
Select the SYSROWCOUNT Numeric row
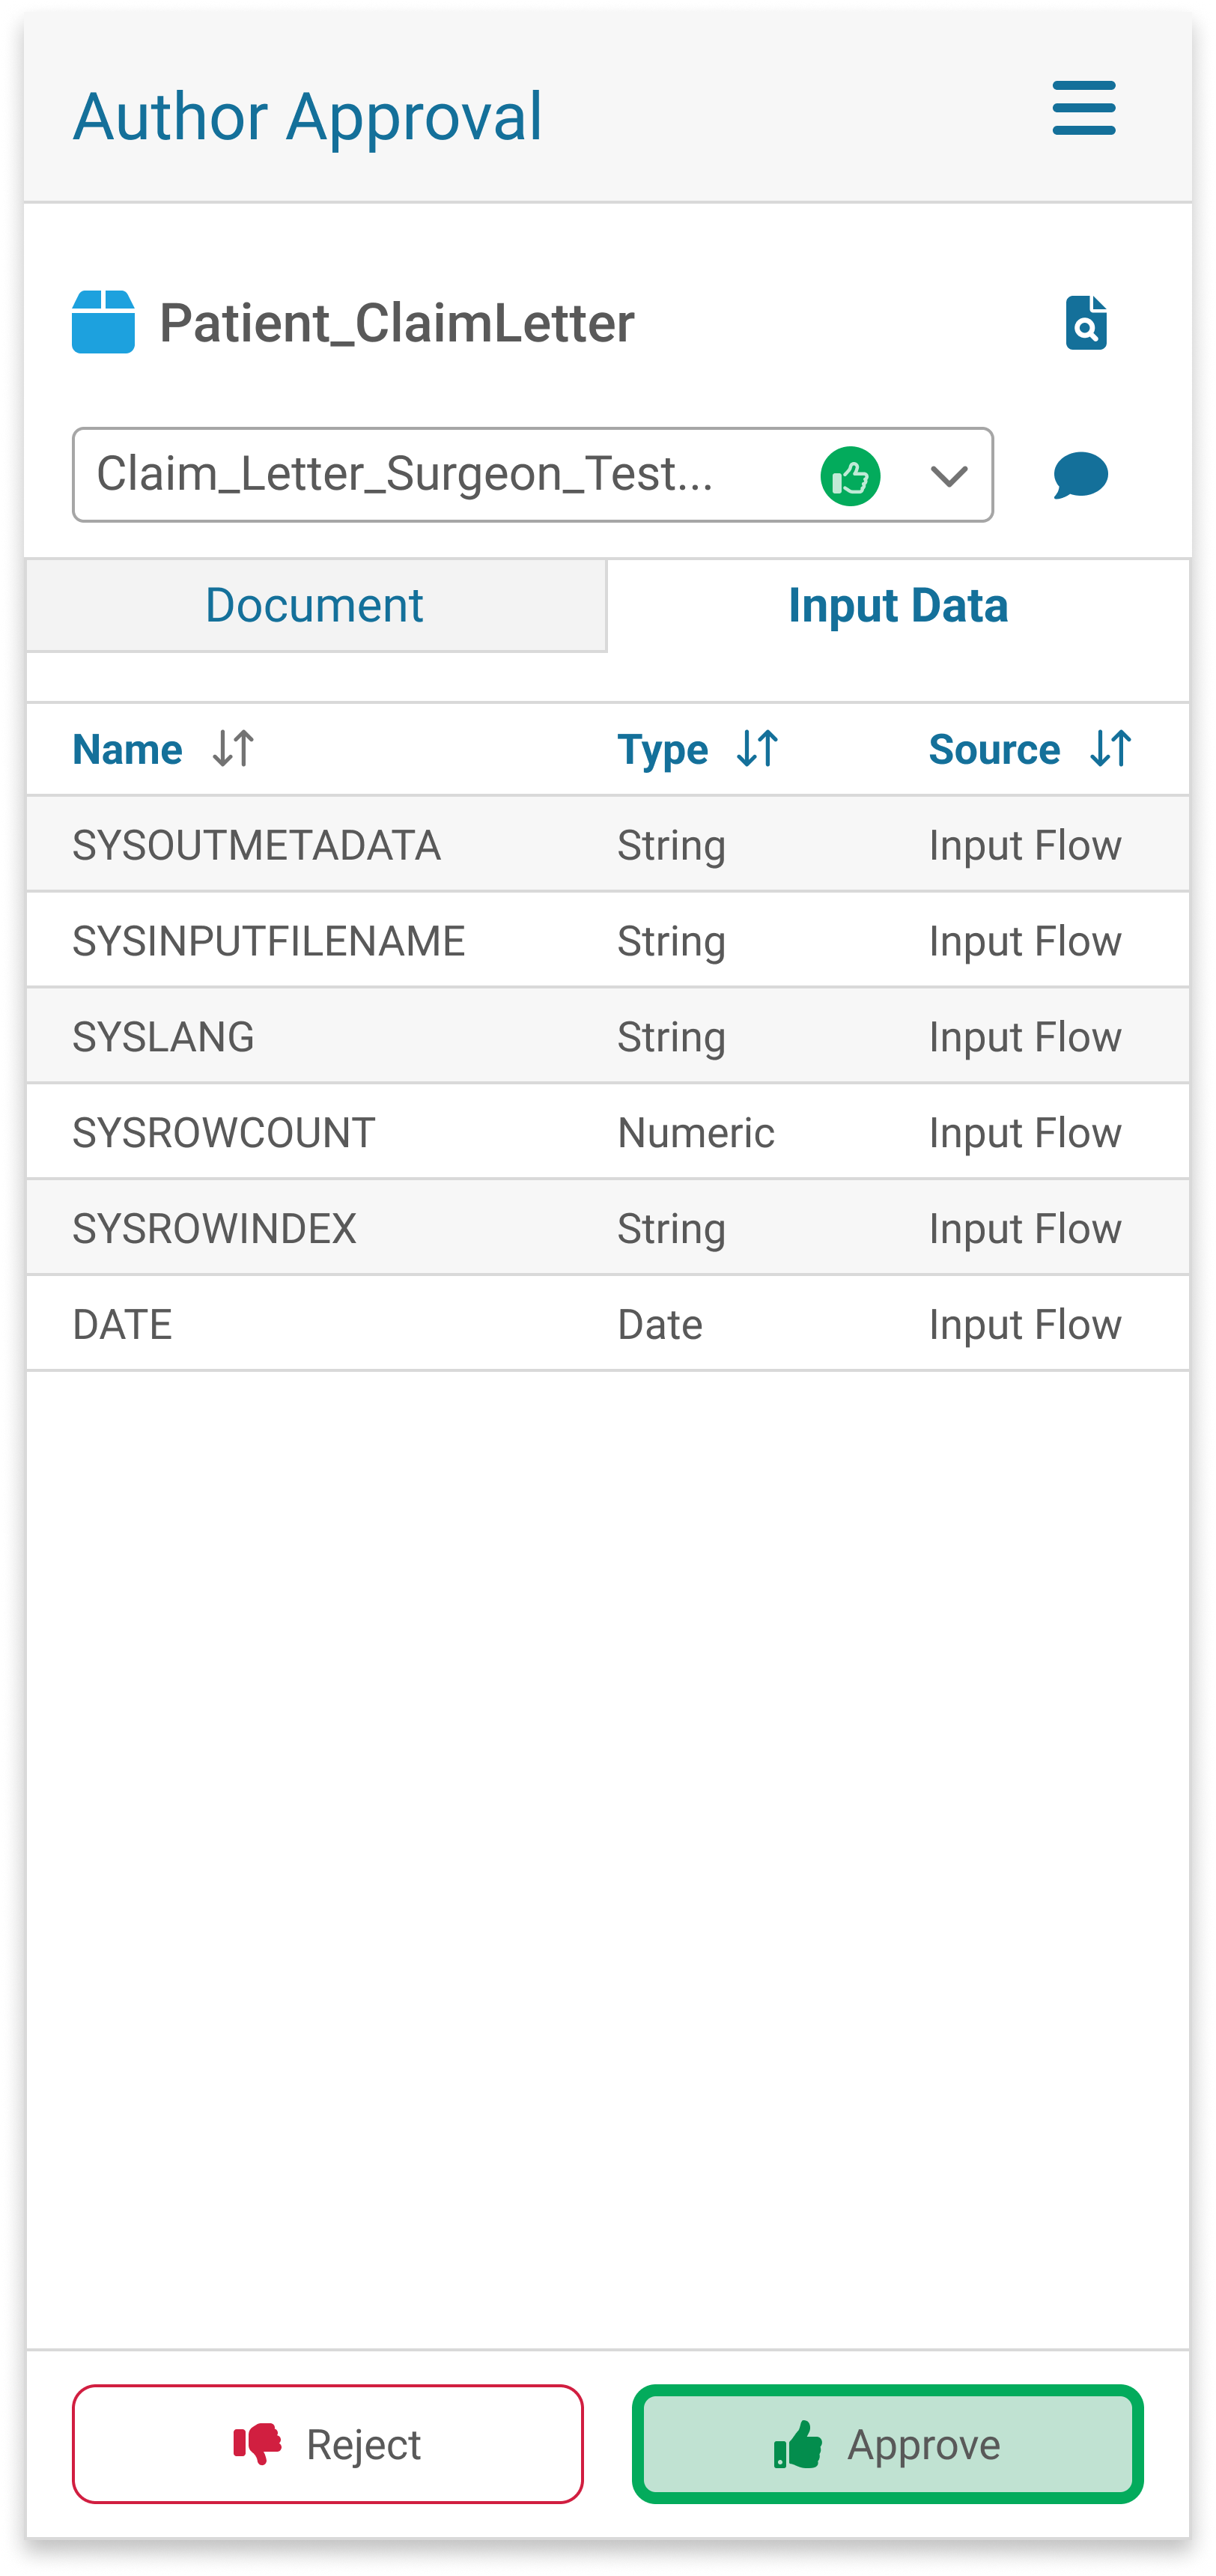[x=607, y=1133]
